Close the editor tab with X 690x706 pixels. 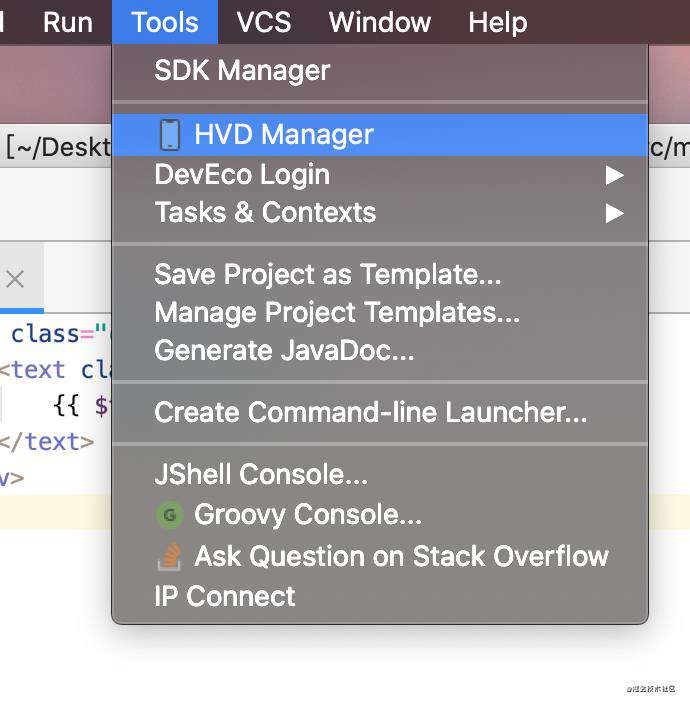(15, 279)
